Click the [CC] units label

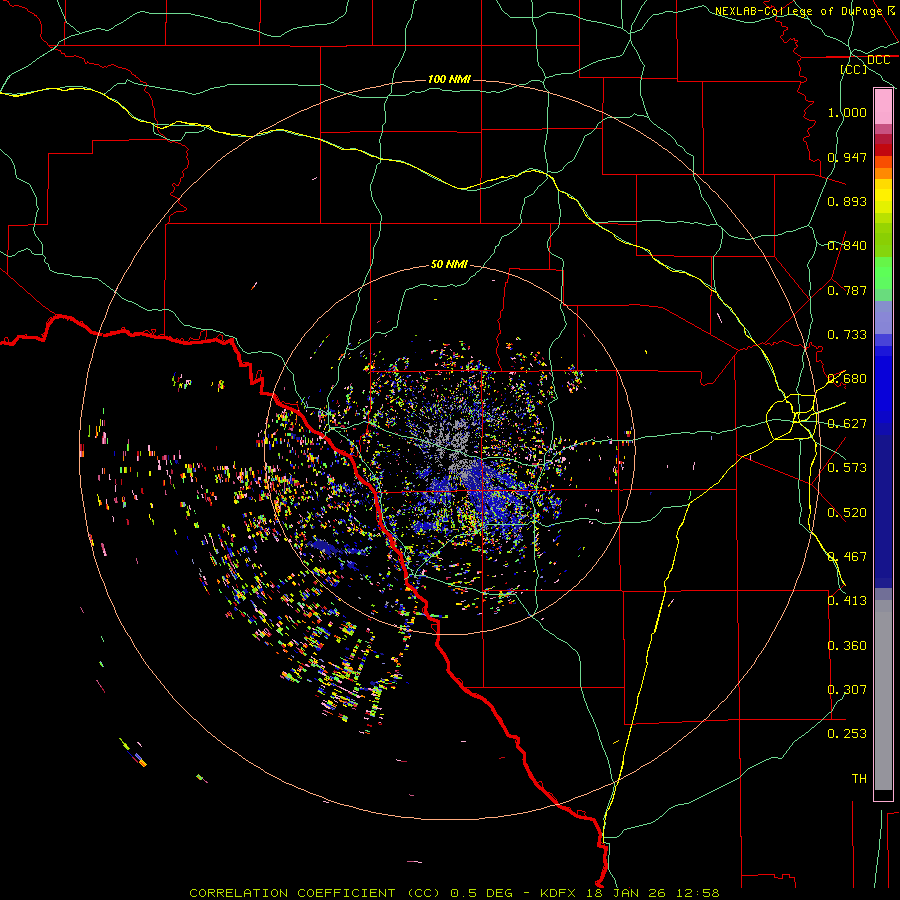pos(854,69)
